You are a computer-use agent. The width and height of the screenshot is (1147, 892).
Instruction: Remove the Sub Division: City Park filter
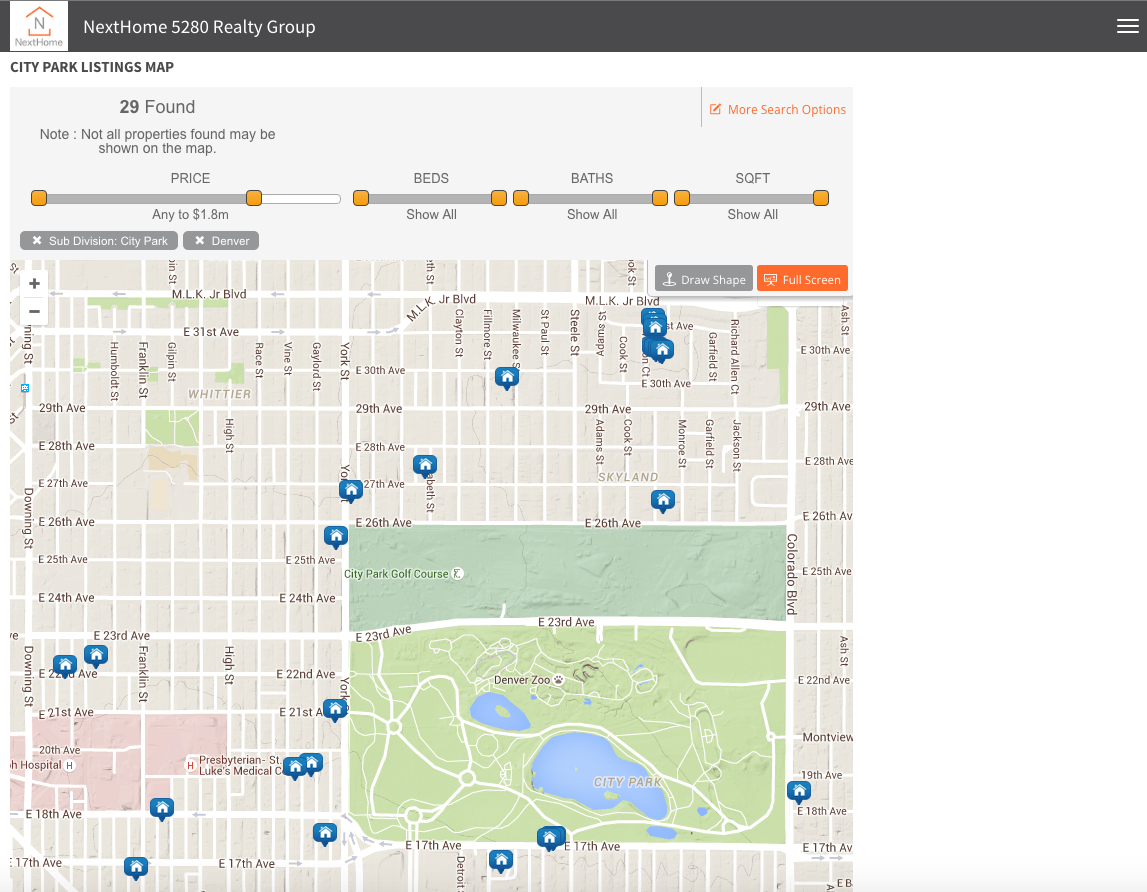click(x=37, y=241)
